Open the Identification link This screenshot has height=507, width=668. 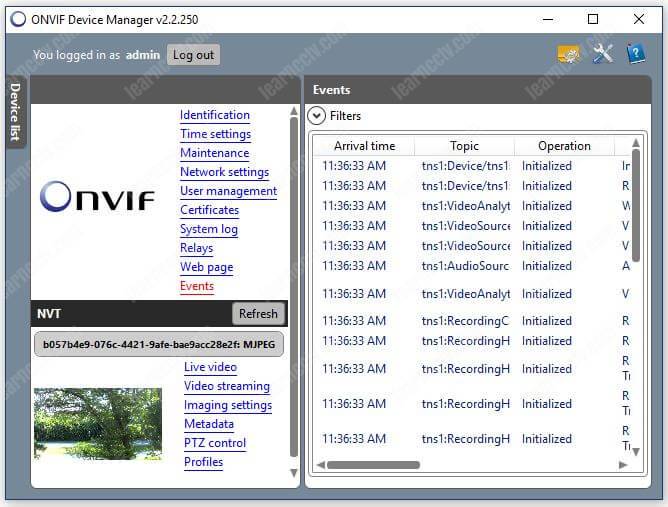click(215, 115)
